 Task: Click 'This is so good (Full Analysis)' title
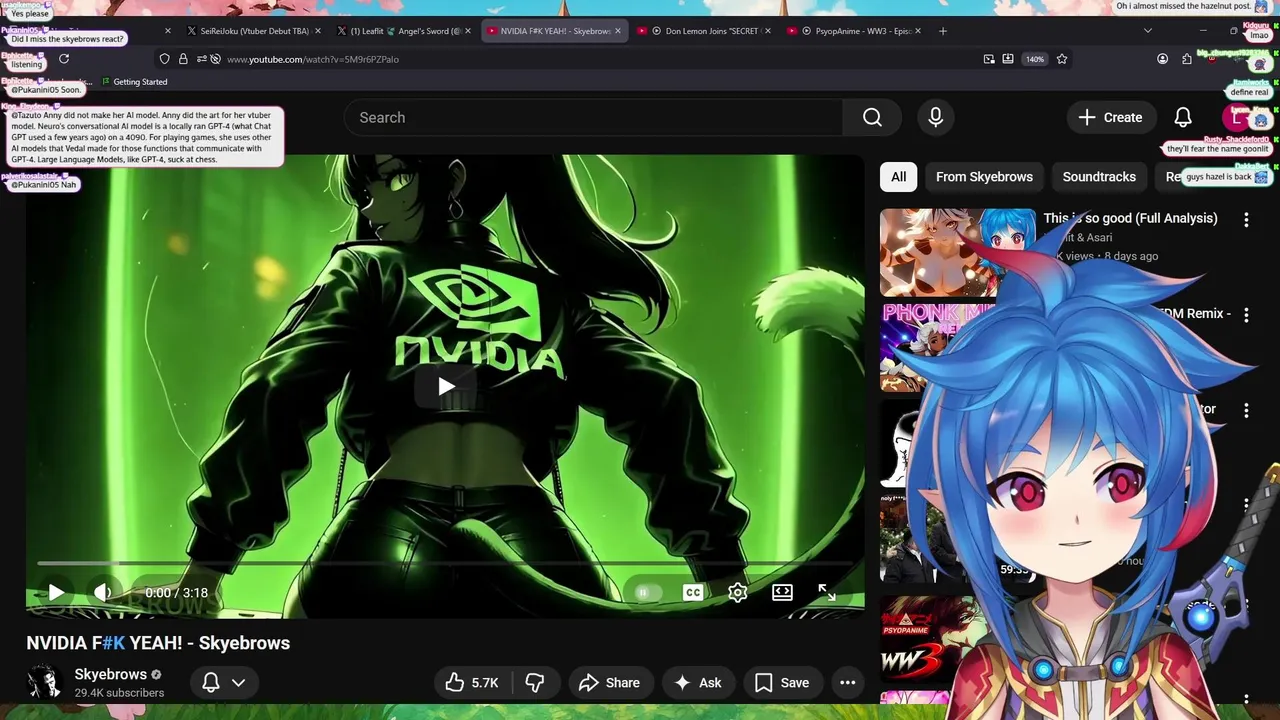coord(1130,218)
